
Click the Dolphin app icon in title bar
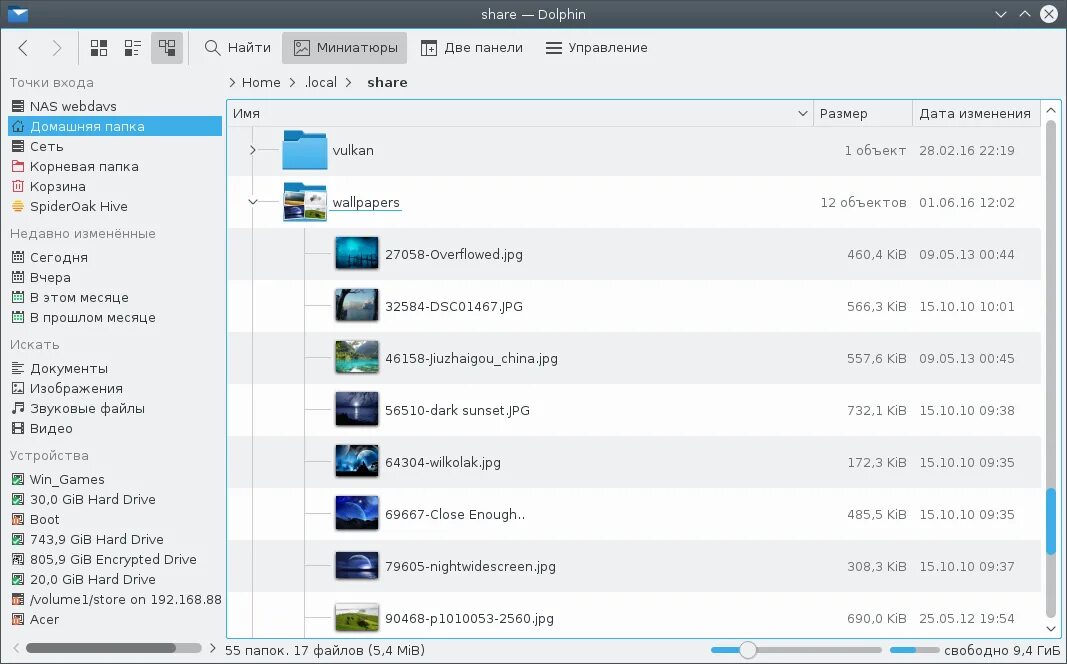pyautogui.click(x=18, y=14)
